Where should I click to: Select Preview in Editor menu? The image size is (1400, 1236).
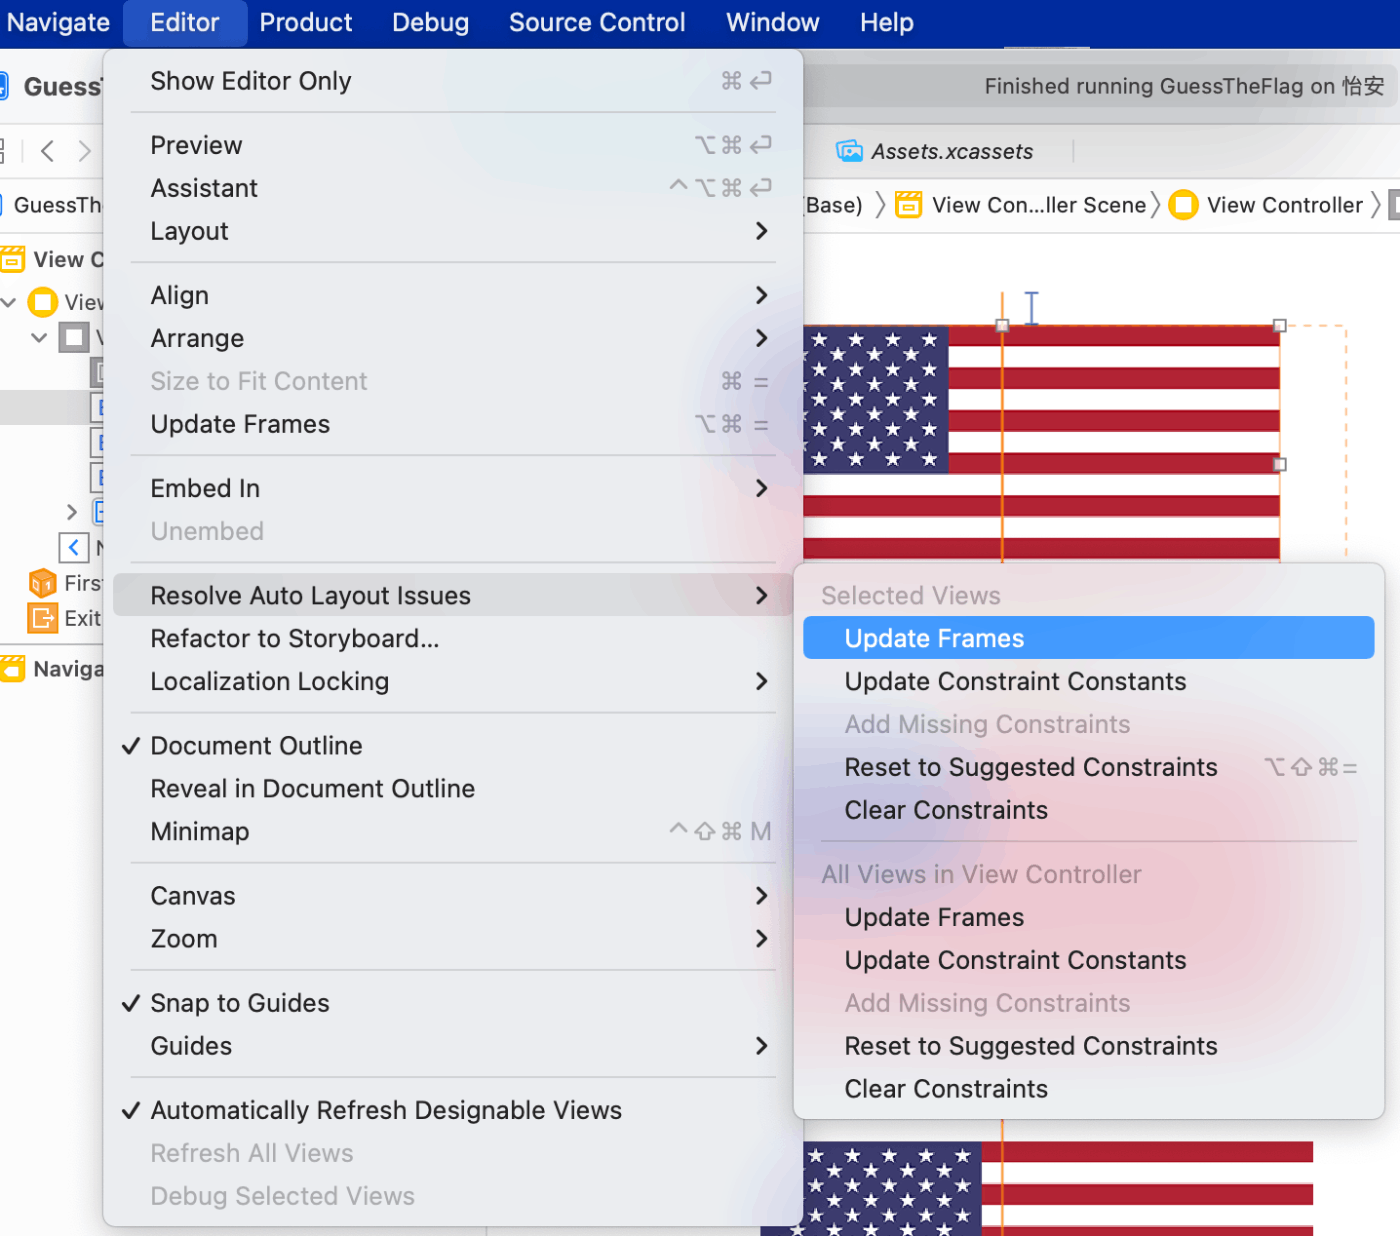coord(453,145)
